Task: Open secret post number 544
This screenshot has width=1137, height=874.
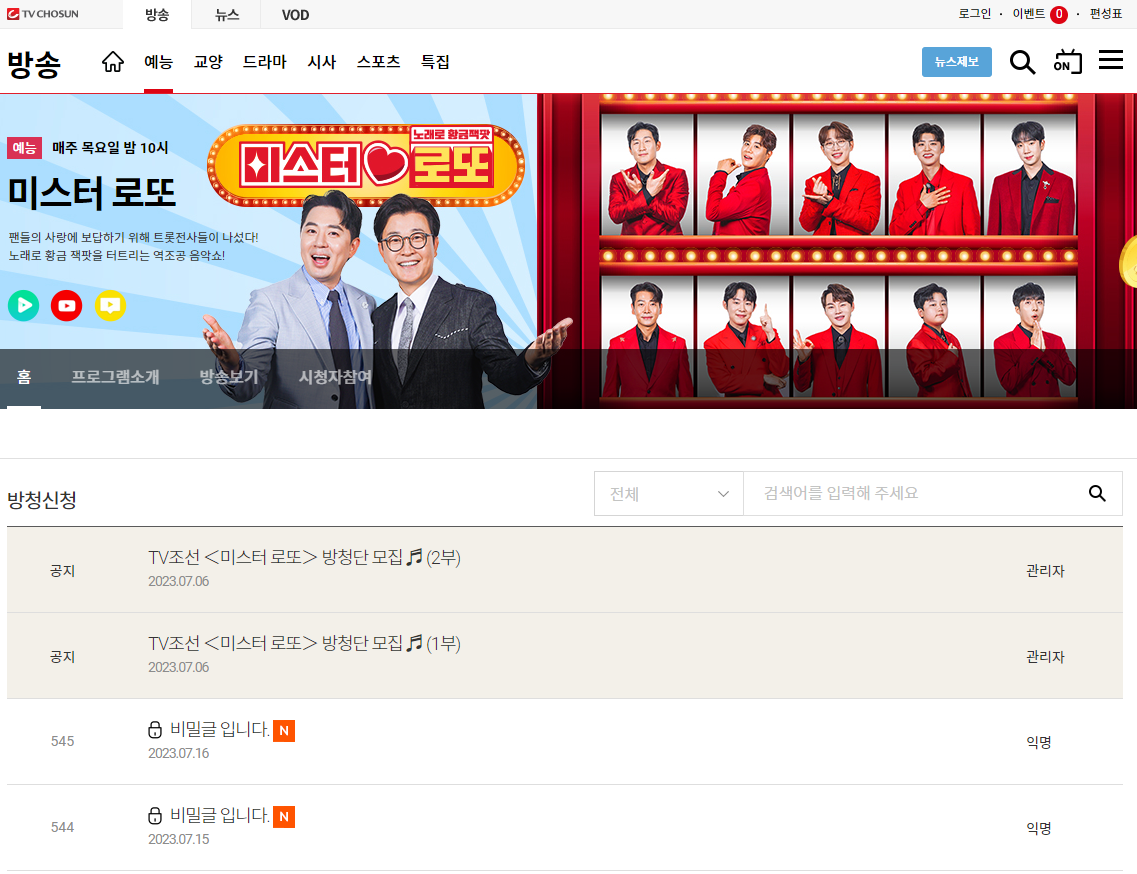Action: 220,815
